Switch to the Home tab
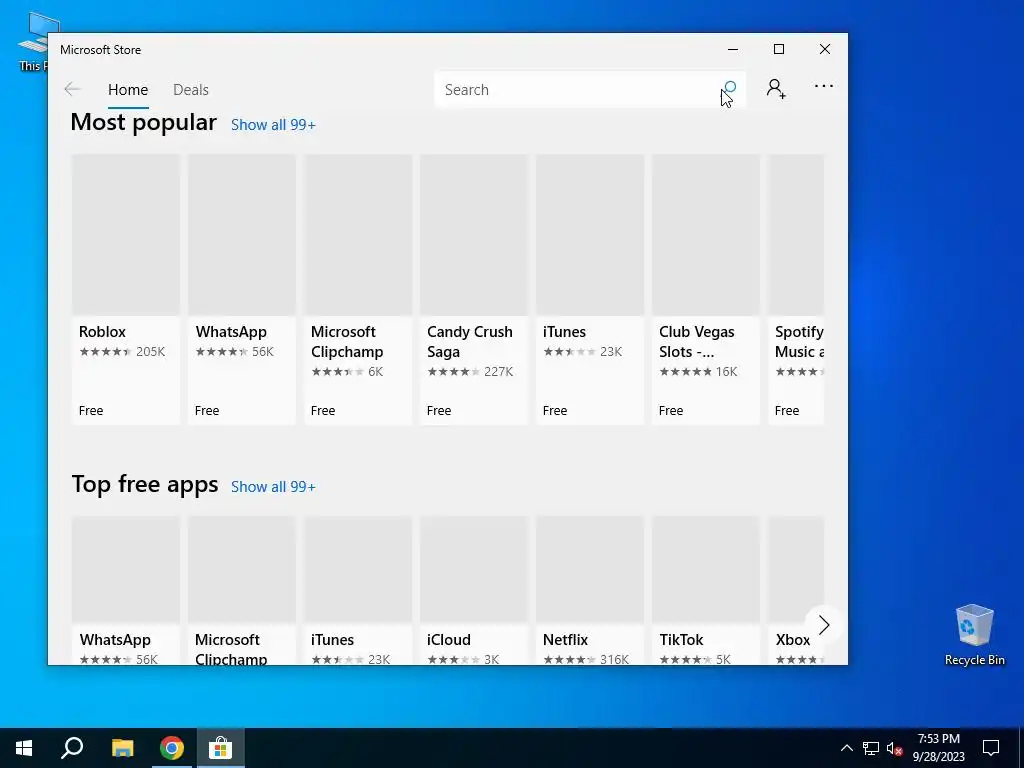This screenshot has width=1024, height=768. coord(128,89)
